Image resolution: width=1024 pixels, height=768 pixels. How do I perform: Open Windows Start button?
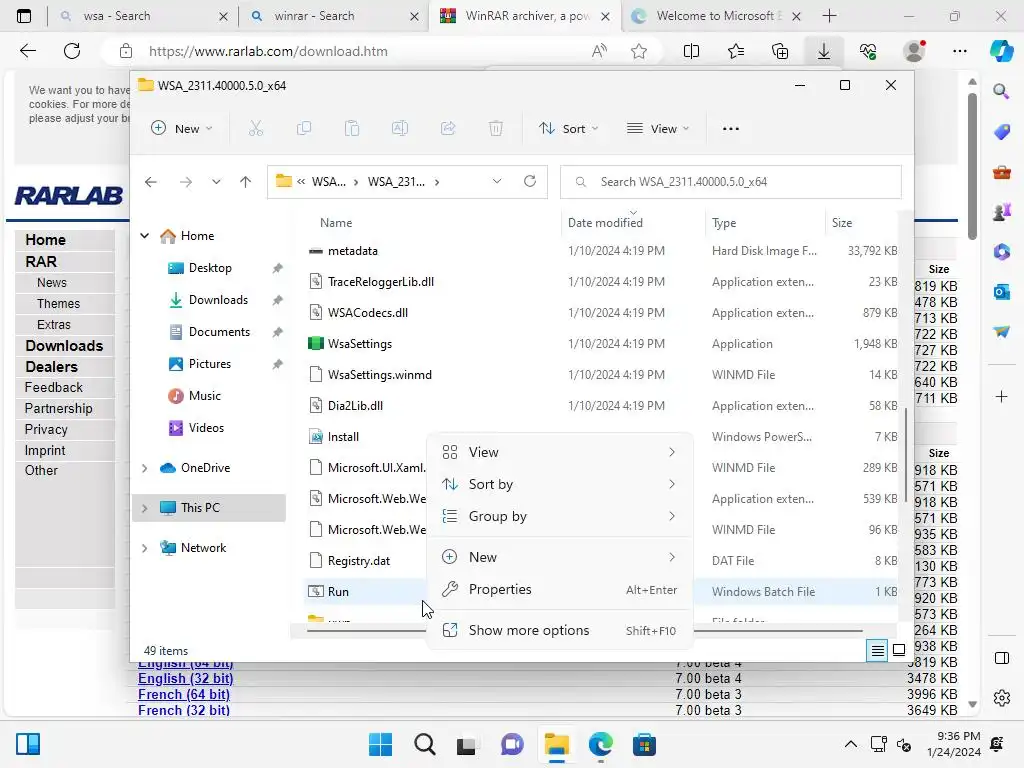coord(381,744)
